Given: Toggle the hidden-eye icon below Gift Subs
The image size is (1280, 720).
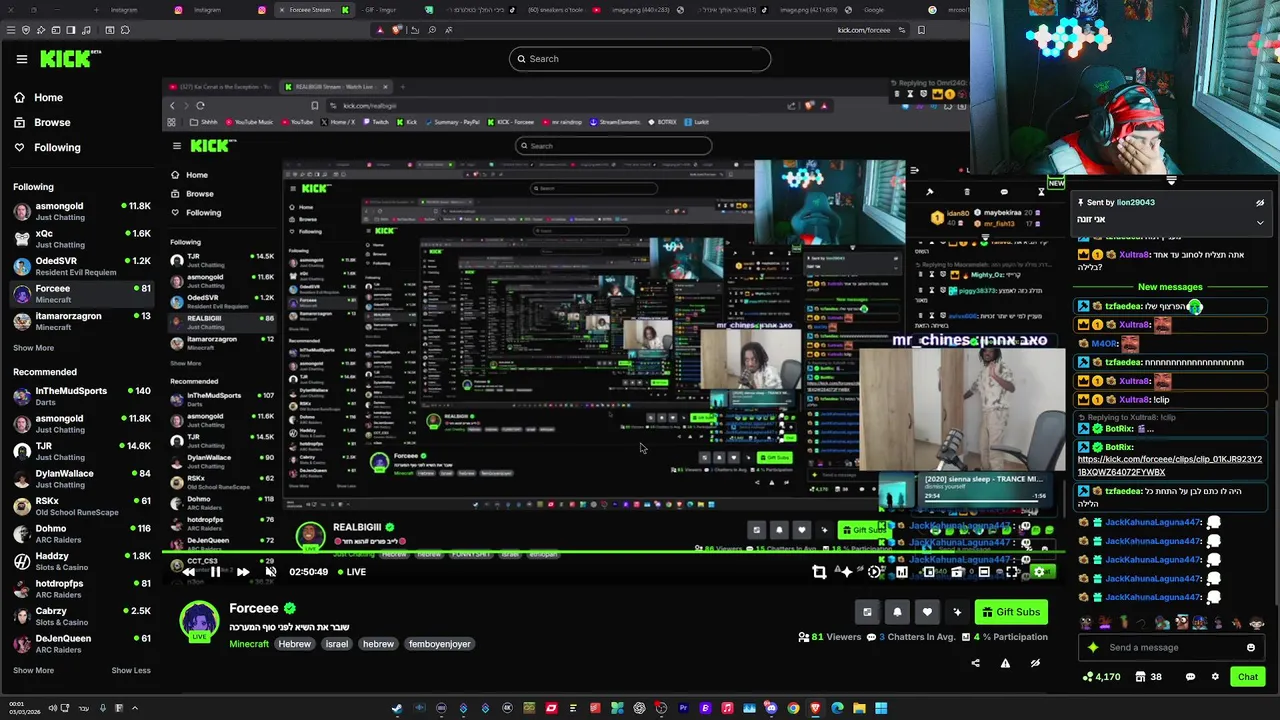Looking at the screenshot, I should click(1035, 662).
